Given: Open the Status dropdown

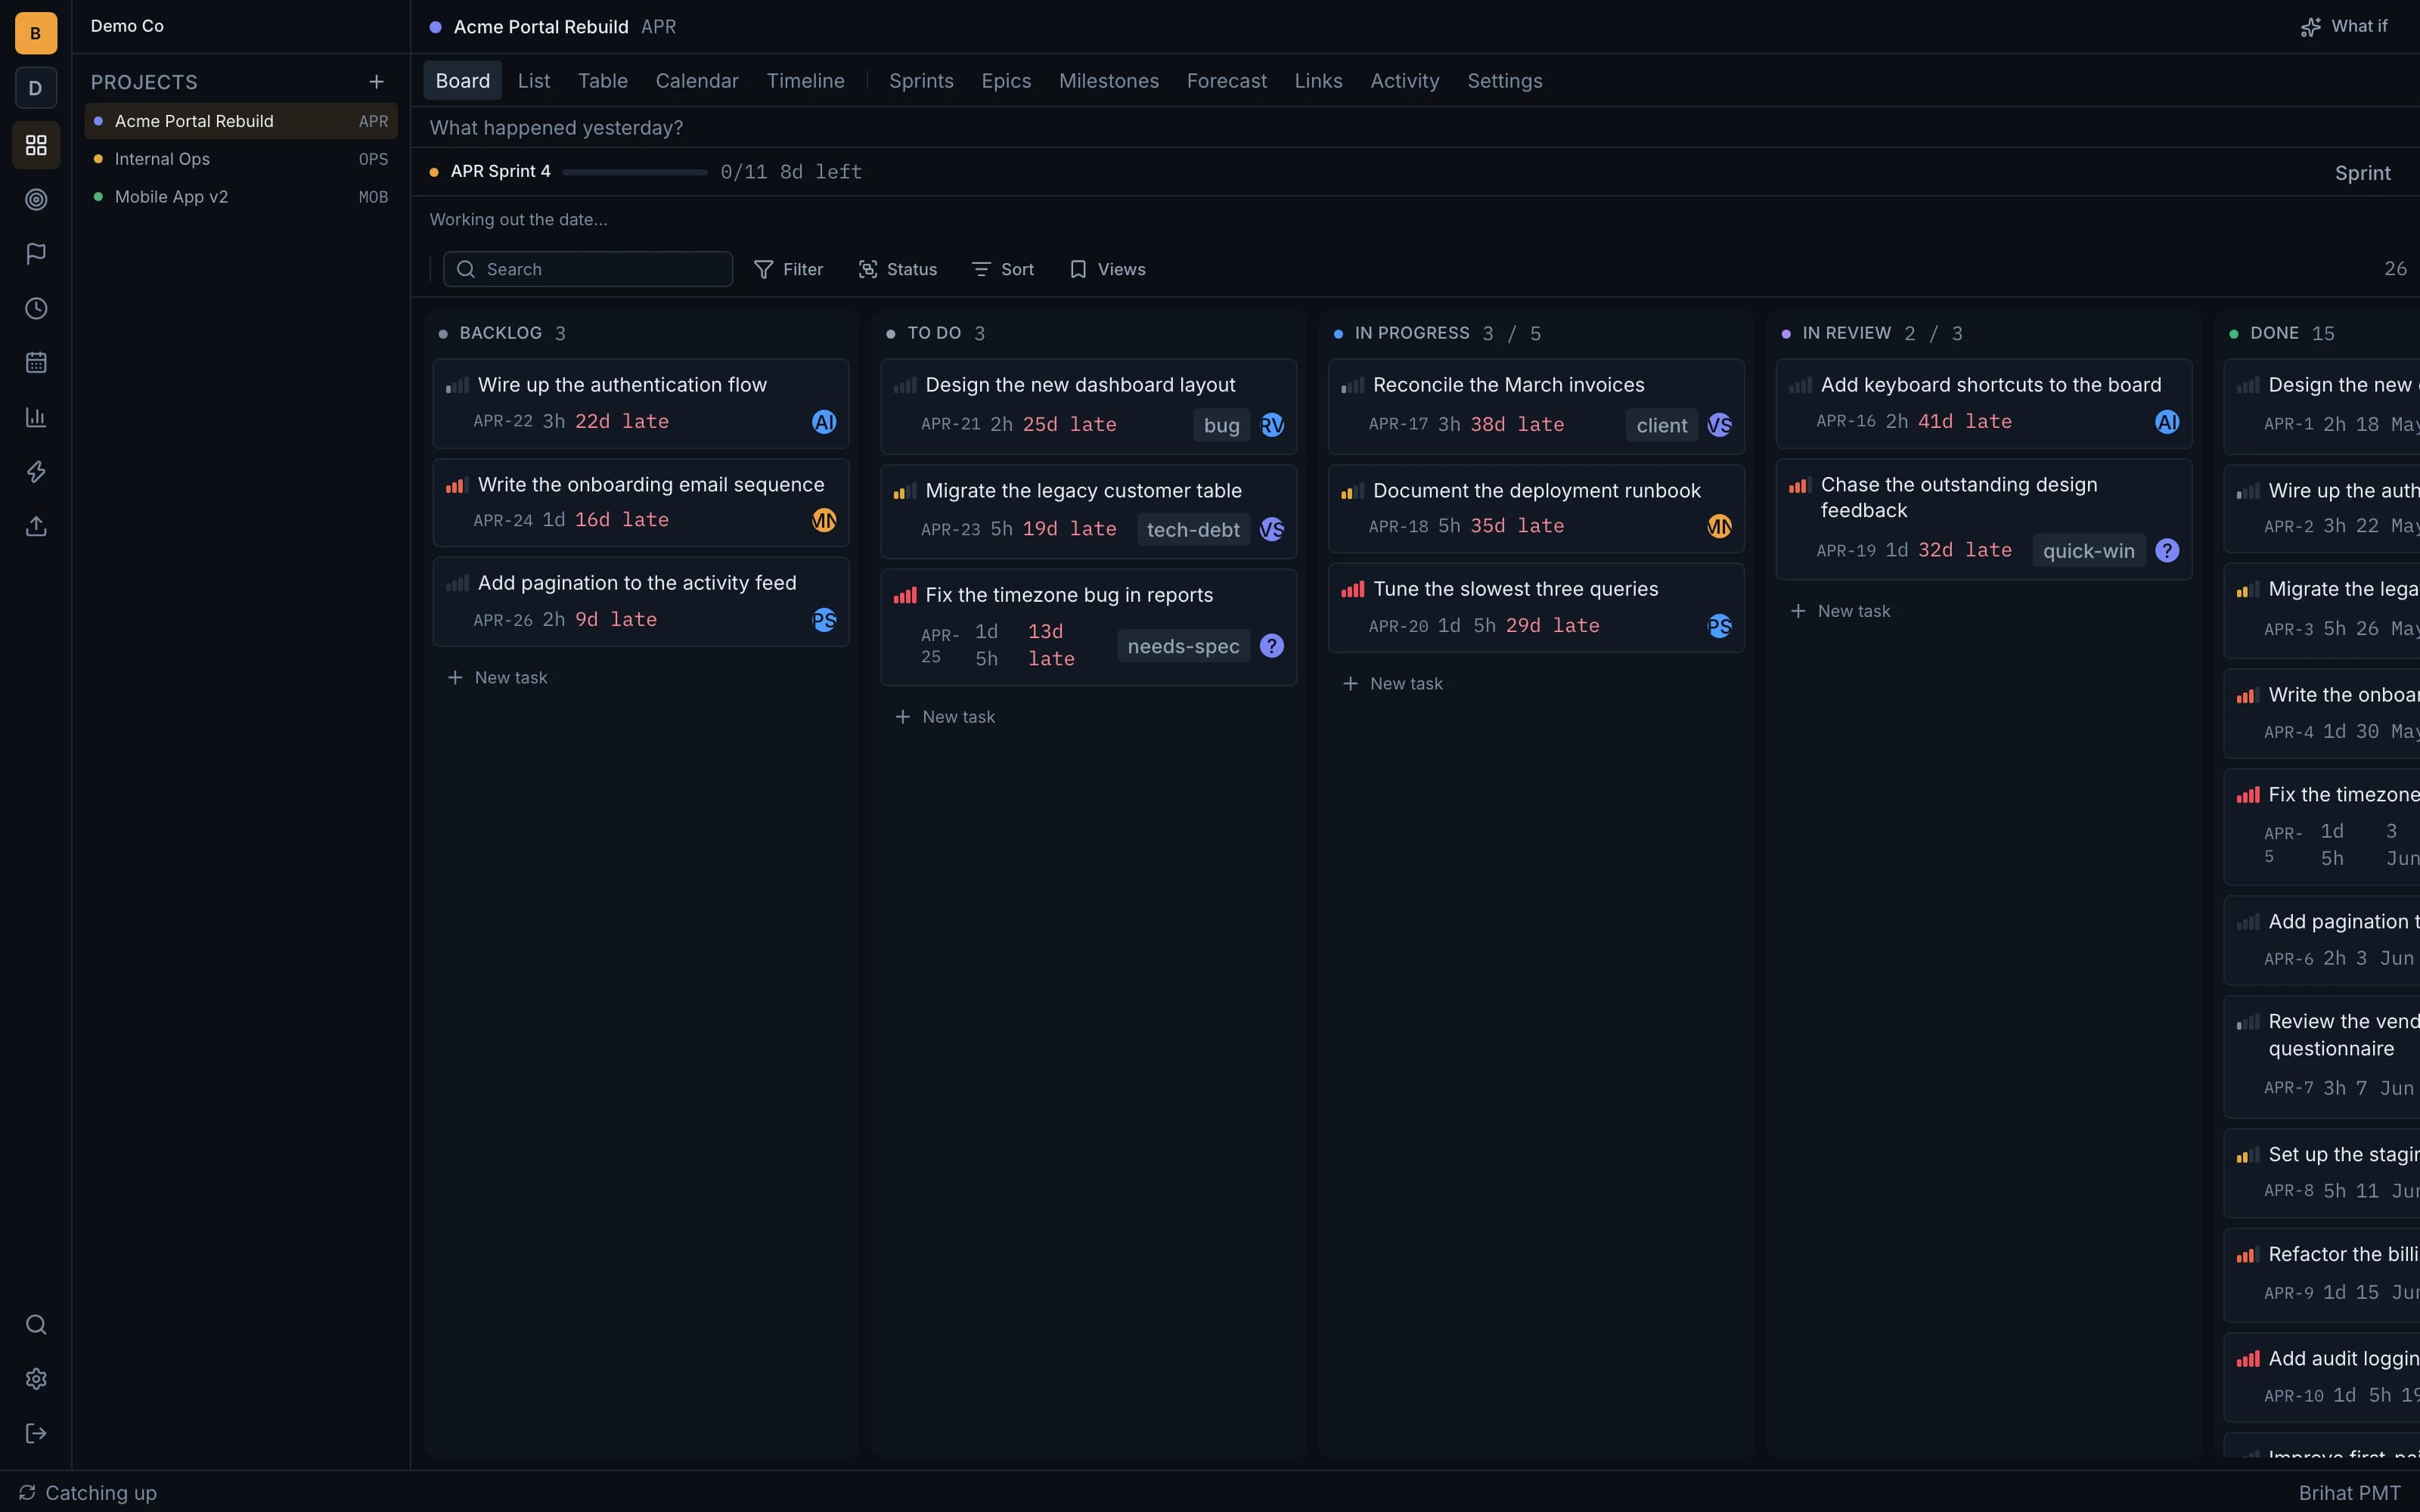Looking at the screenshot, I should coord(898,270).
